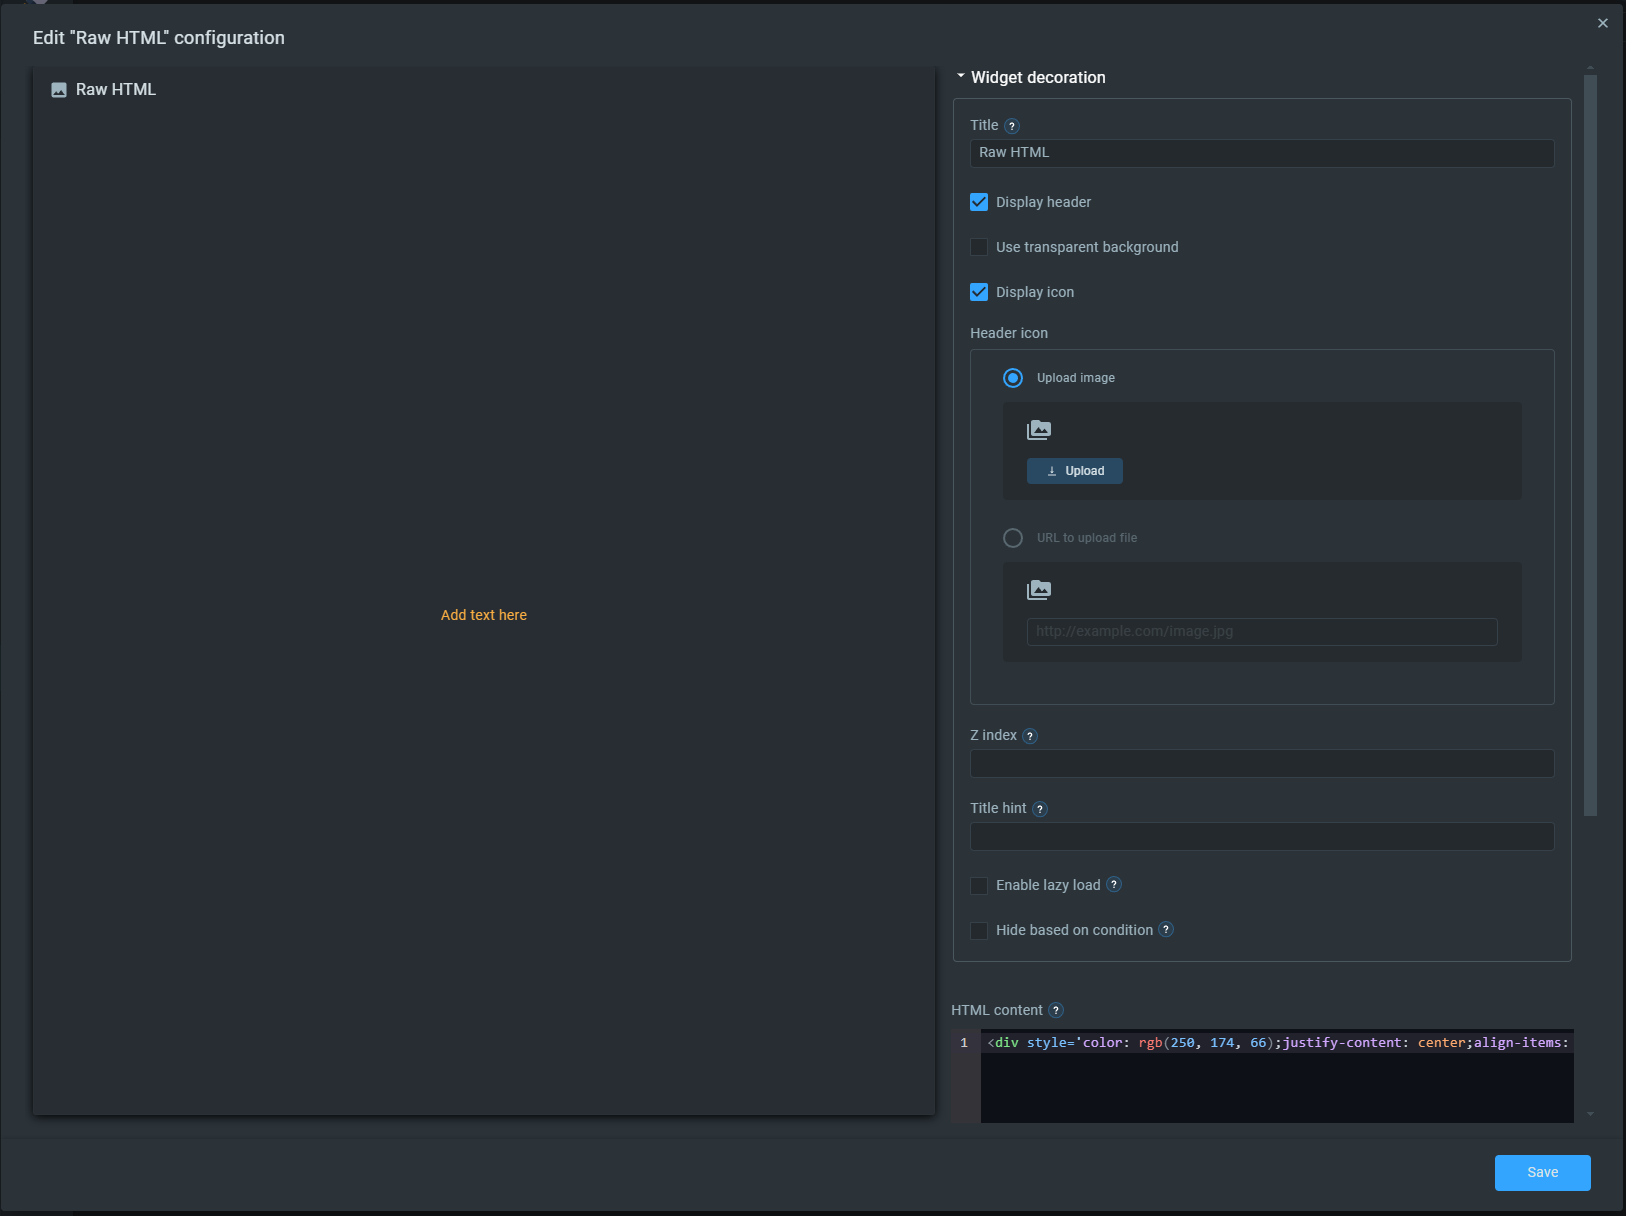
Task: Click the settings panel vertical scrollbar
Action: click(x=1590, y=445)
